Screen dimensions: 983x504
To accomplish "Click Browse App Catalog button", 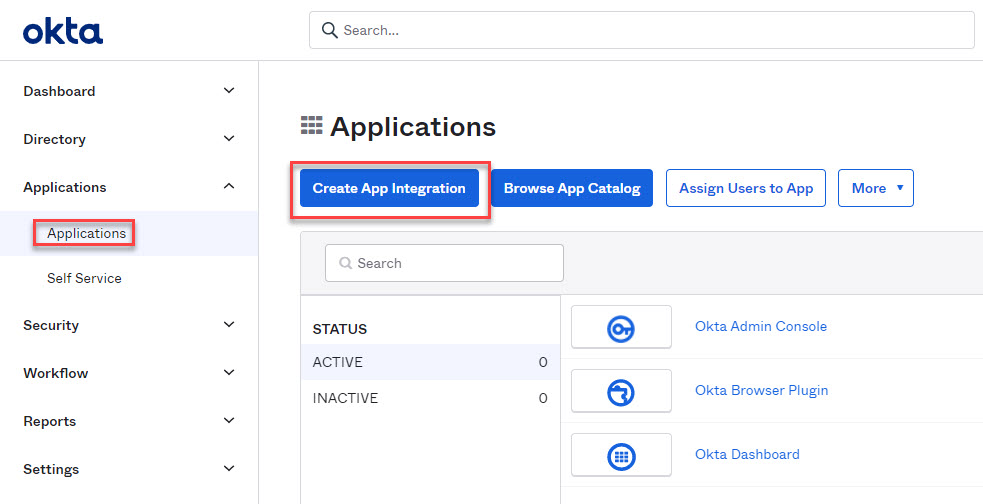I will [572, 188].
